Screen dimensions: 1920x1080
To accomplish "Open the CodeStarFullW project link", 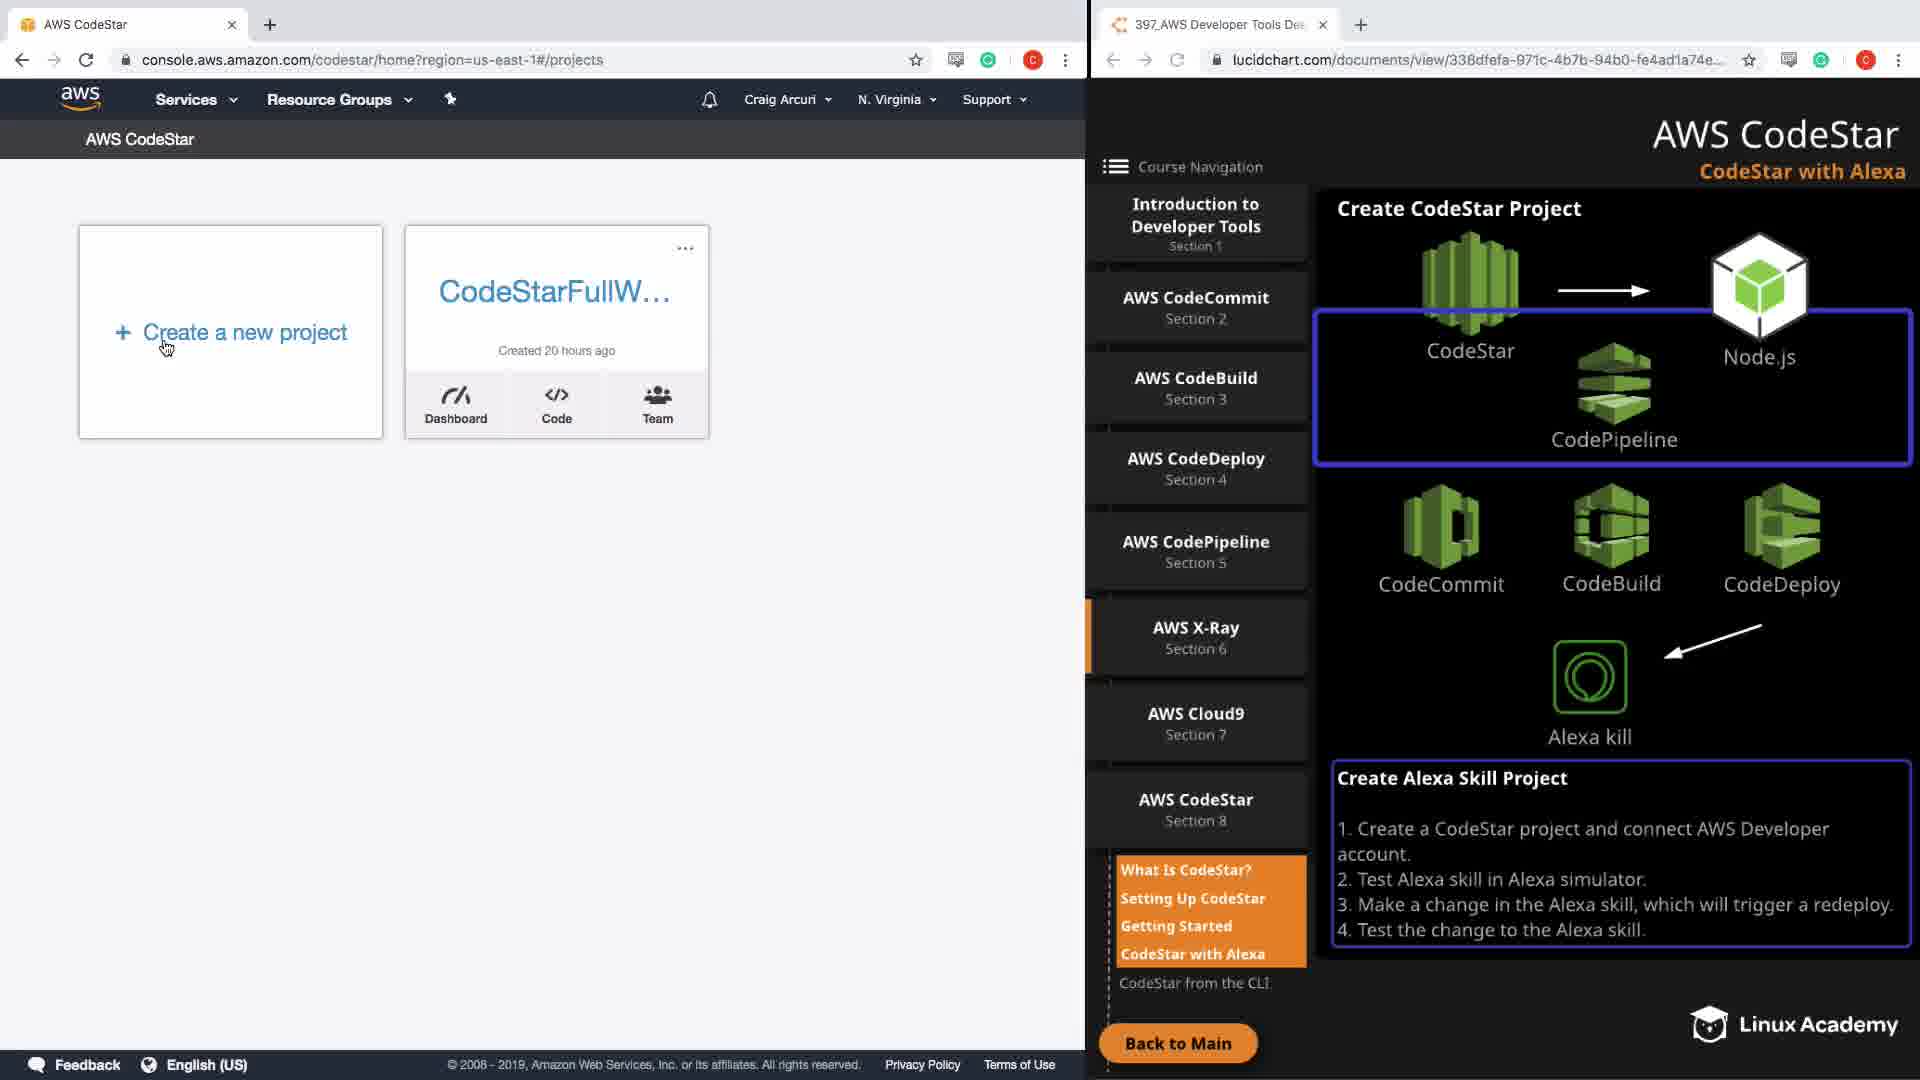I will pyautogui.click(x=555, y=291).
